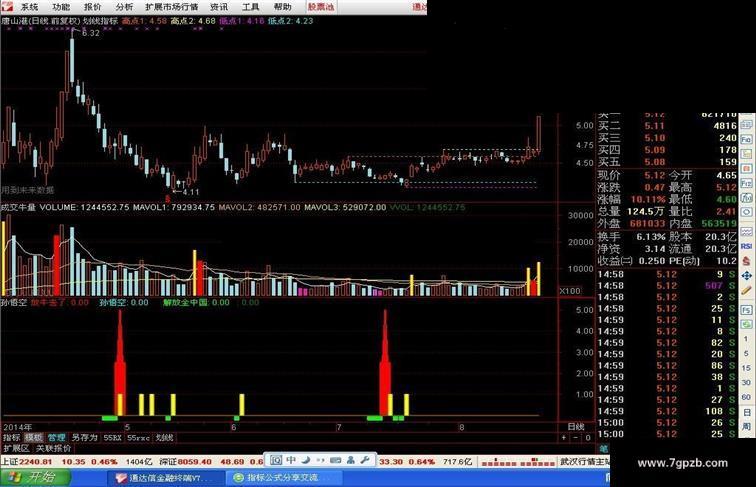The height and width of the screenshot is (487, 756).
Task: Choose the 55zxc indicator template
Action: [138, 437]
